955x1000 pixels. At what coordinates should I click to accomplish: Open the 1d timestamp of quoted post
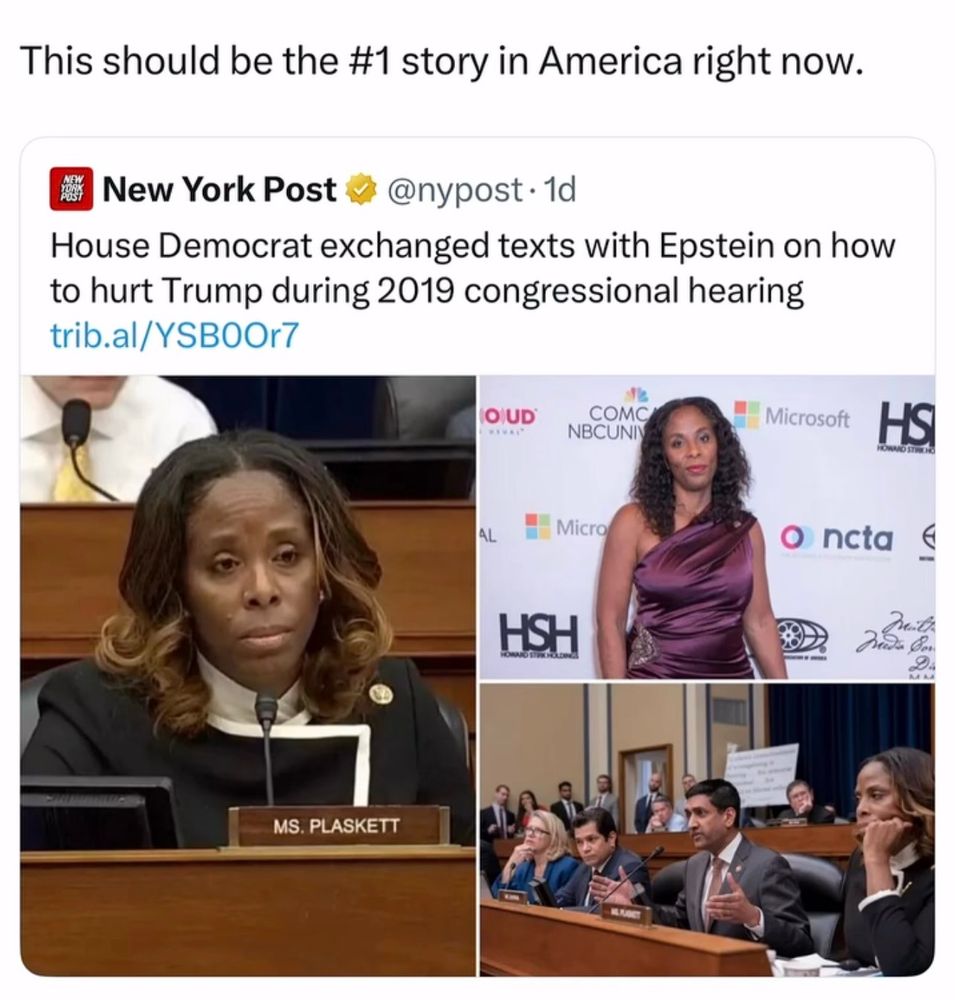pyautogui.click(x=558, y=189)
